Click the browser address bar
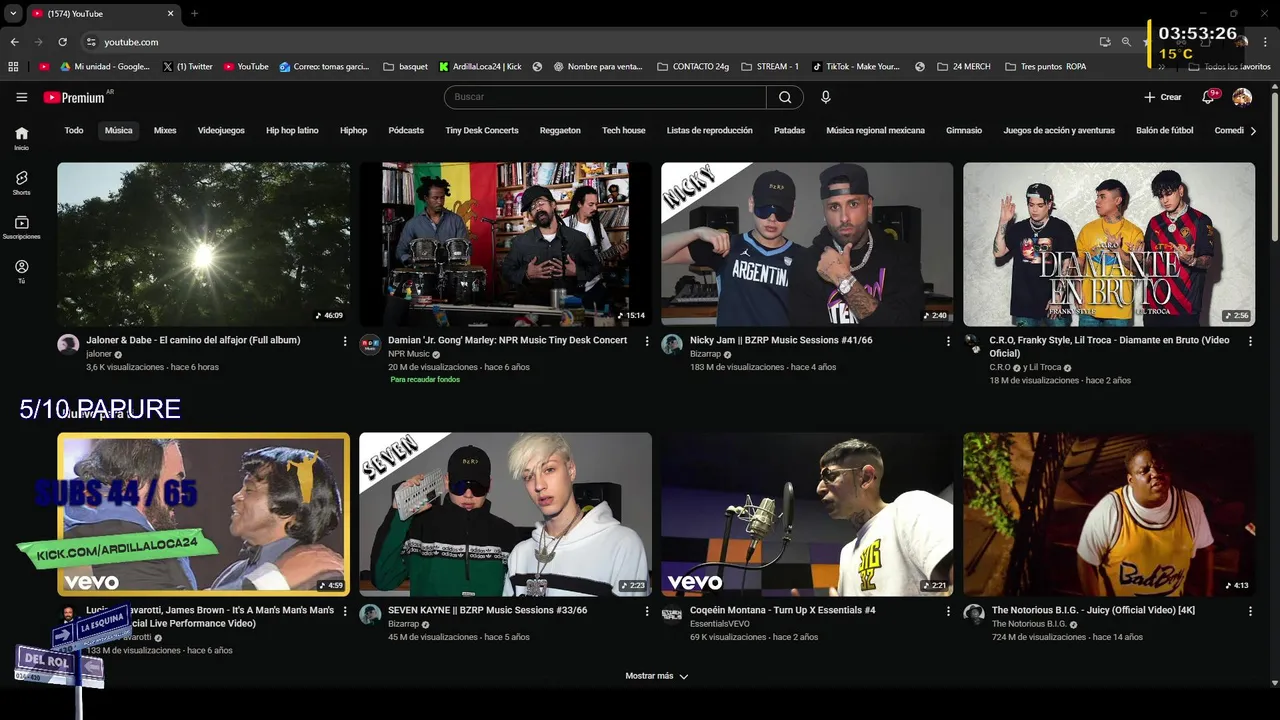1280x720 pixels. [590, 42]
